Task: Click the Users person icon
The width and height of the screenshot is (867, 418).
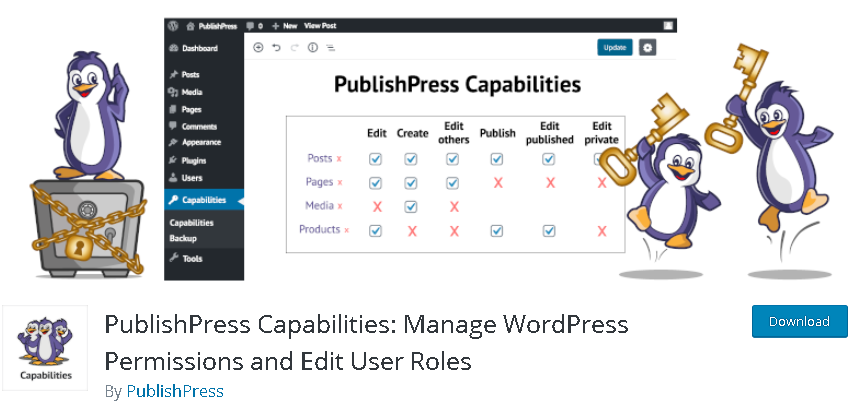Action: pos(173,177)
